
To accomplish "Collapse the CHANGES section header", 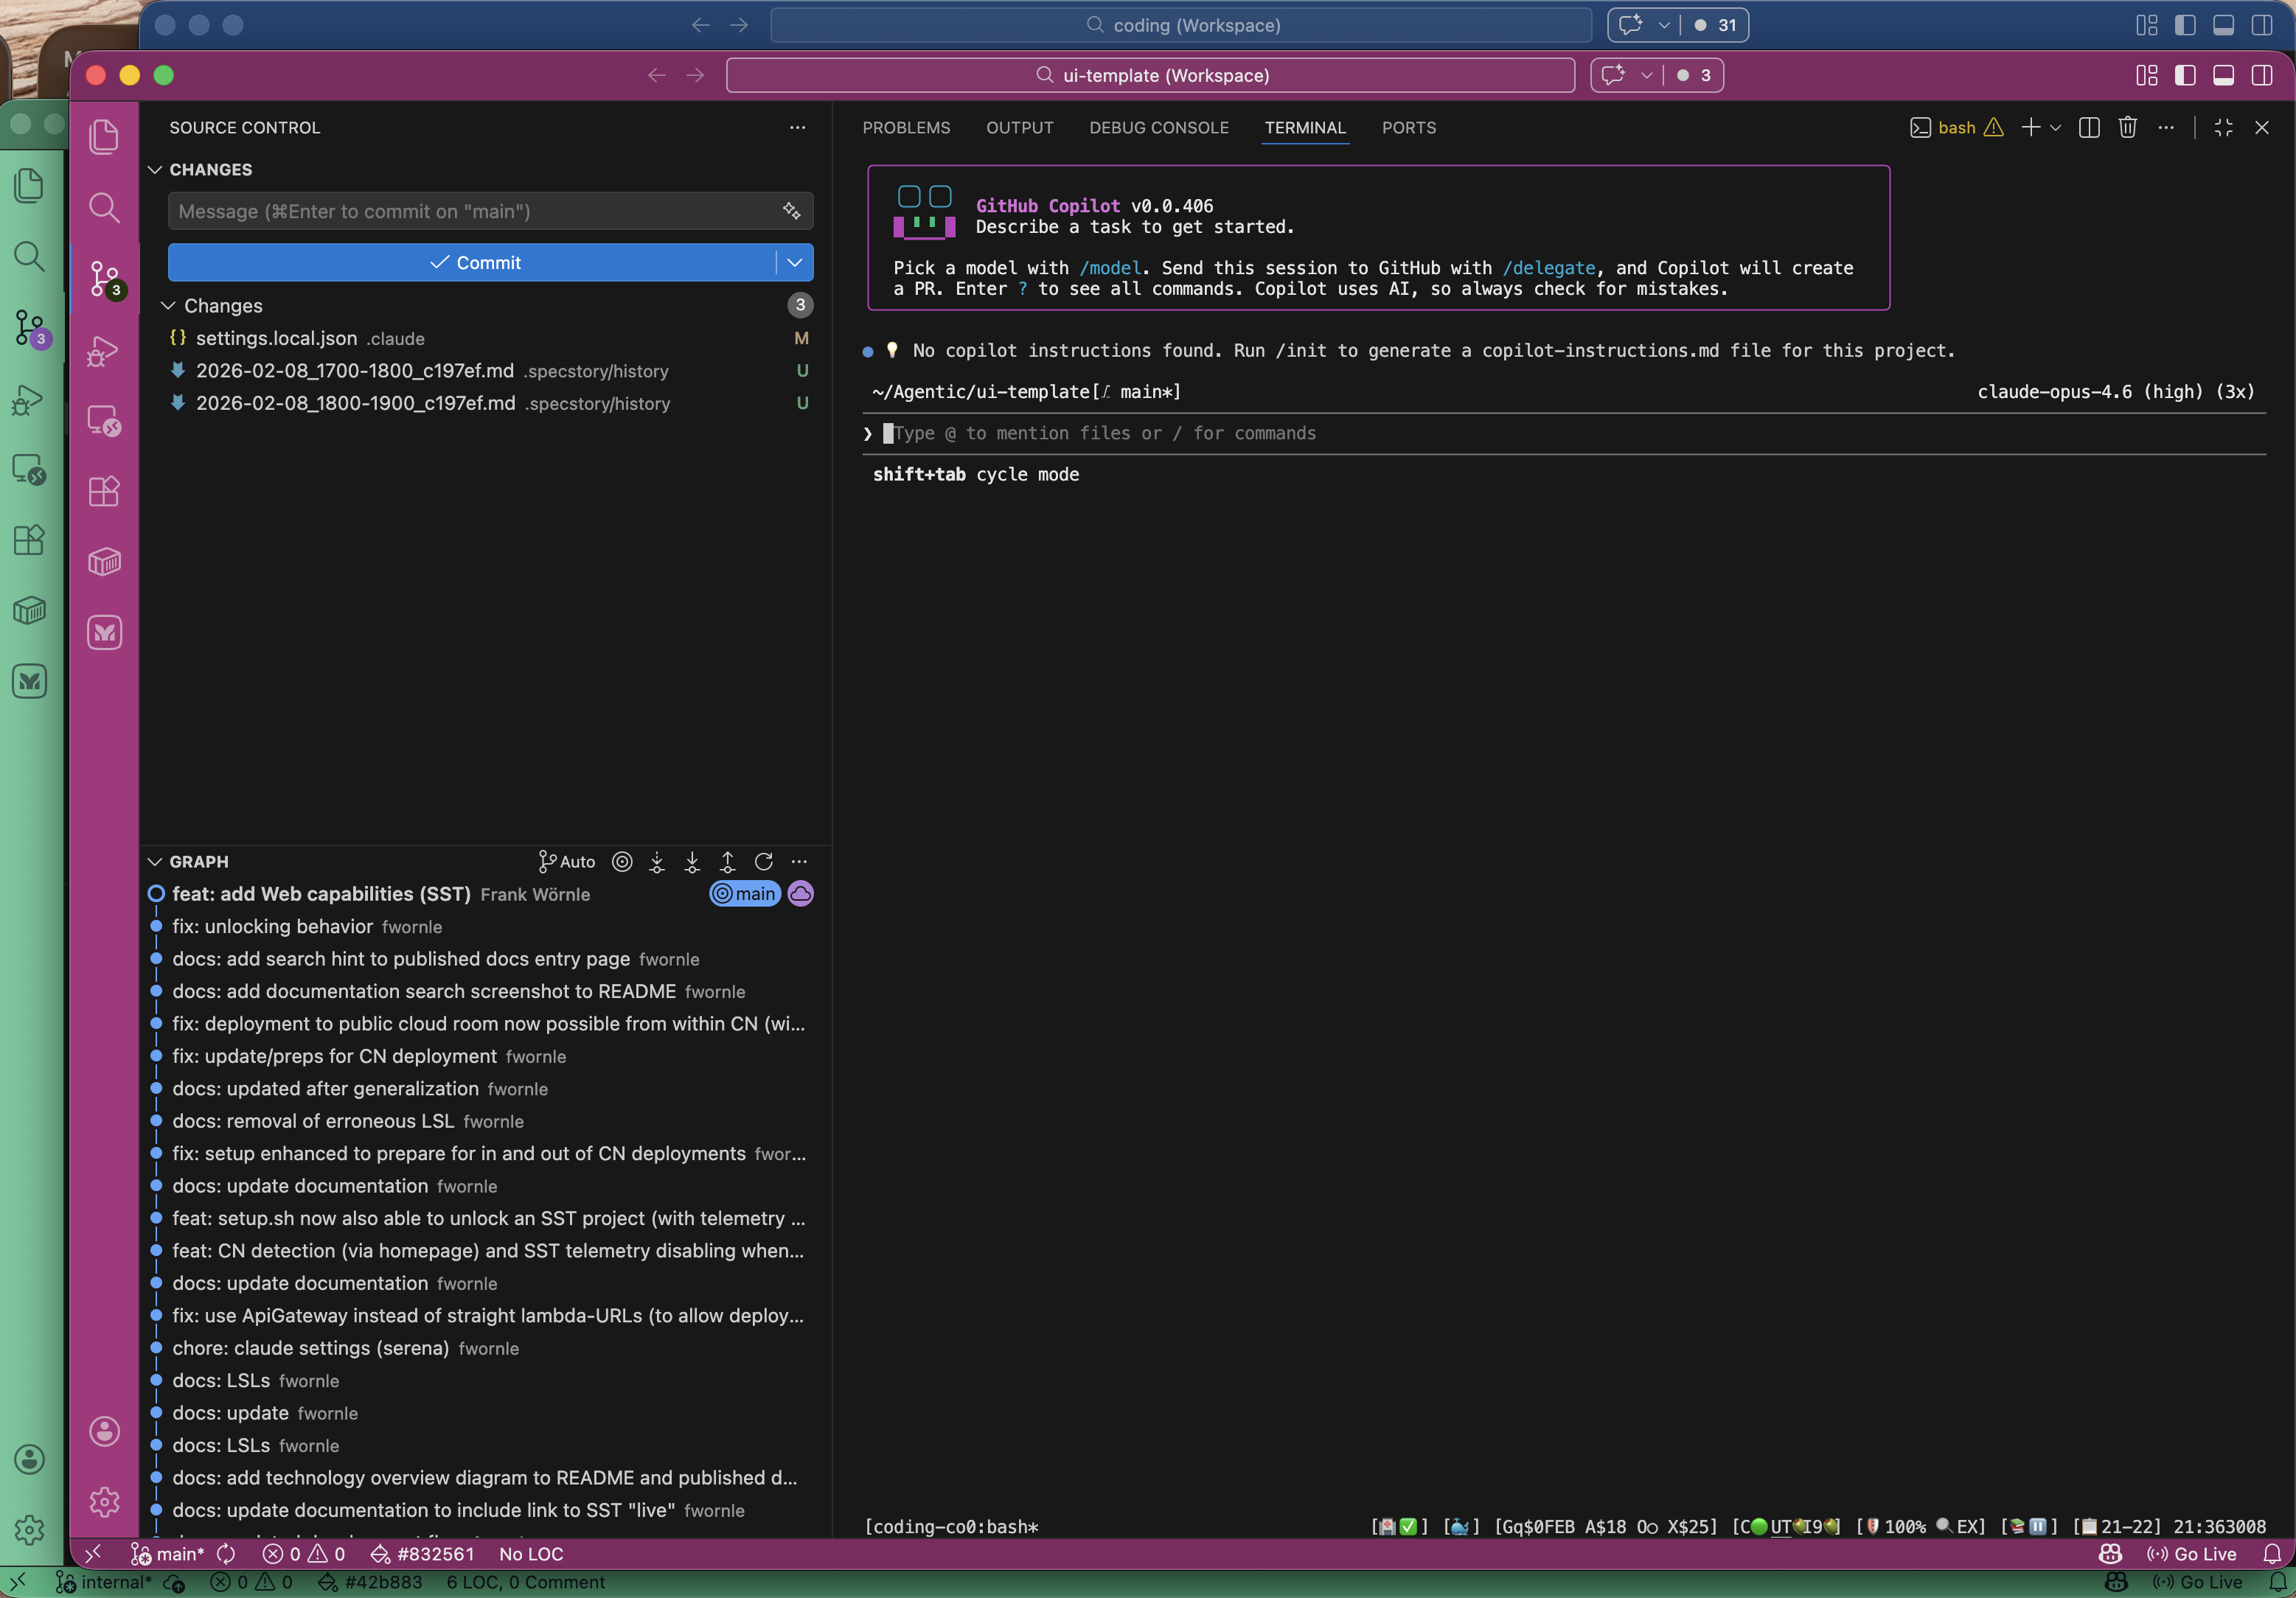I will pos(155,169).
